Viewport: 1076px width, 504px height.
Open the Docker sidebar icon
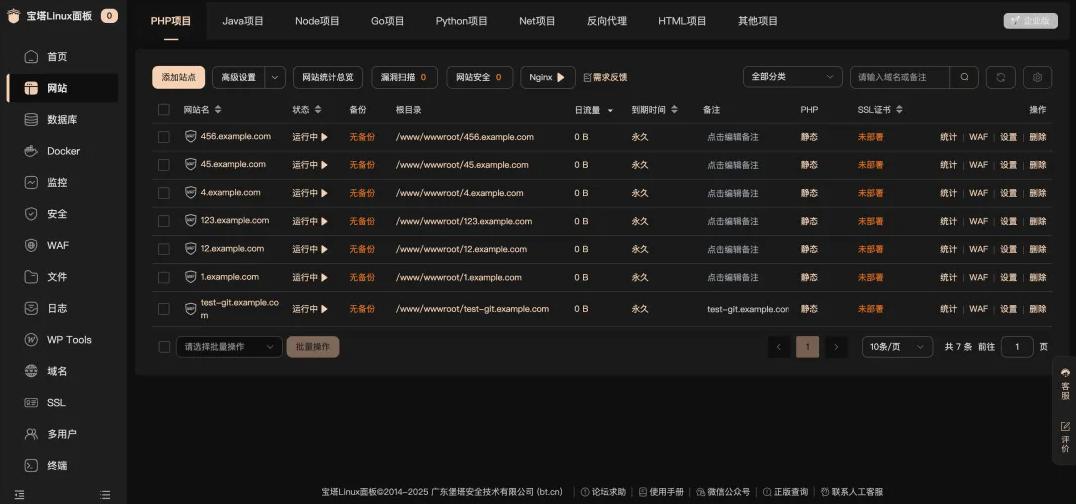point(31,151)
